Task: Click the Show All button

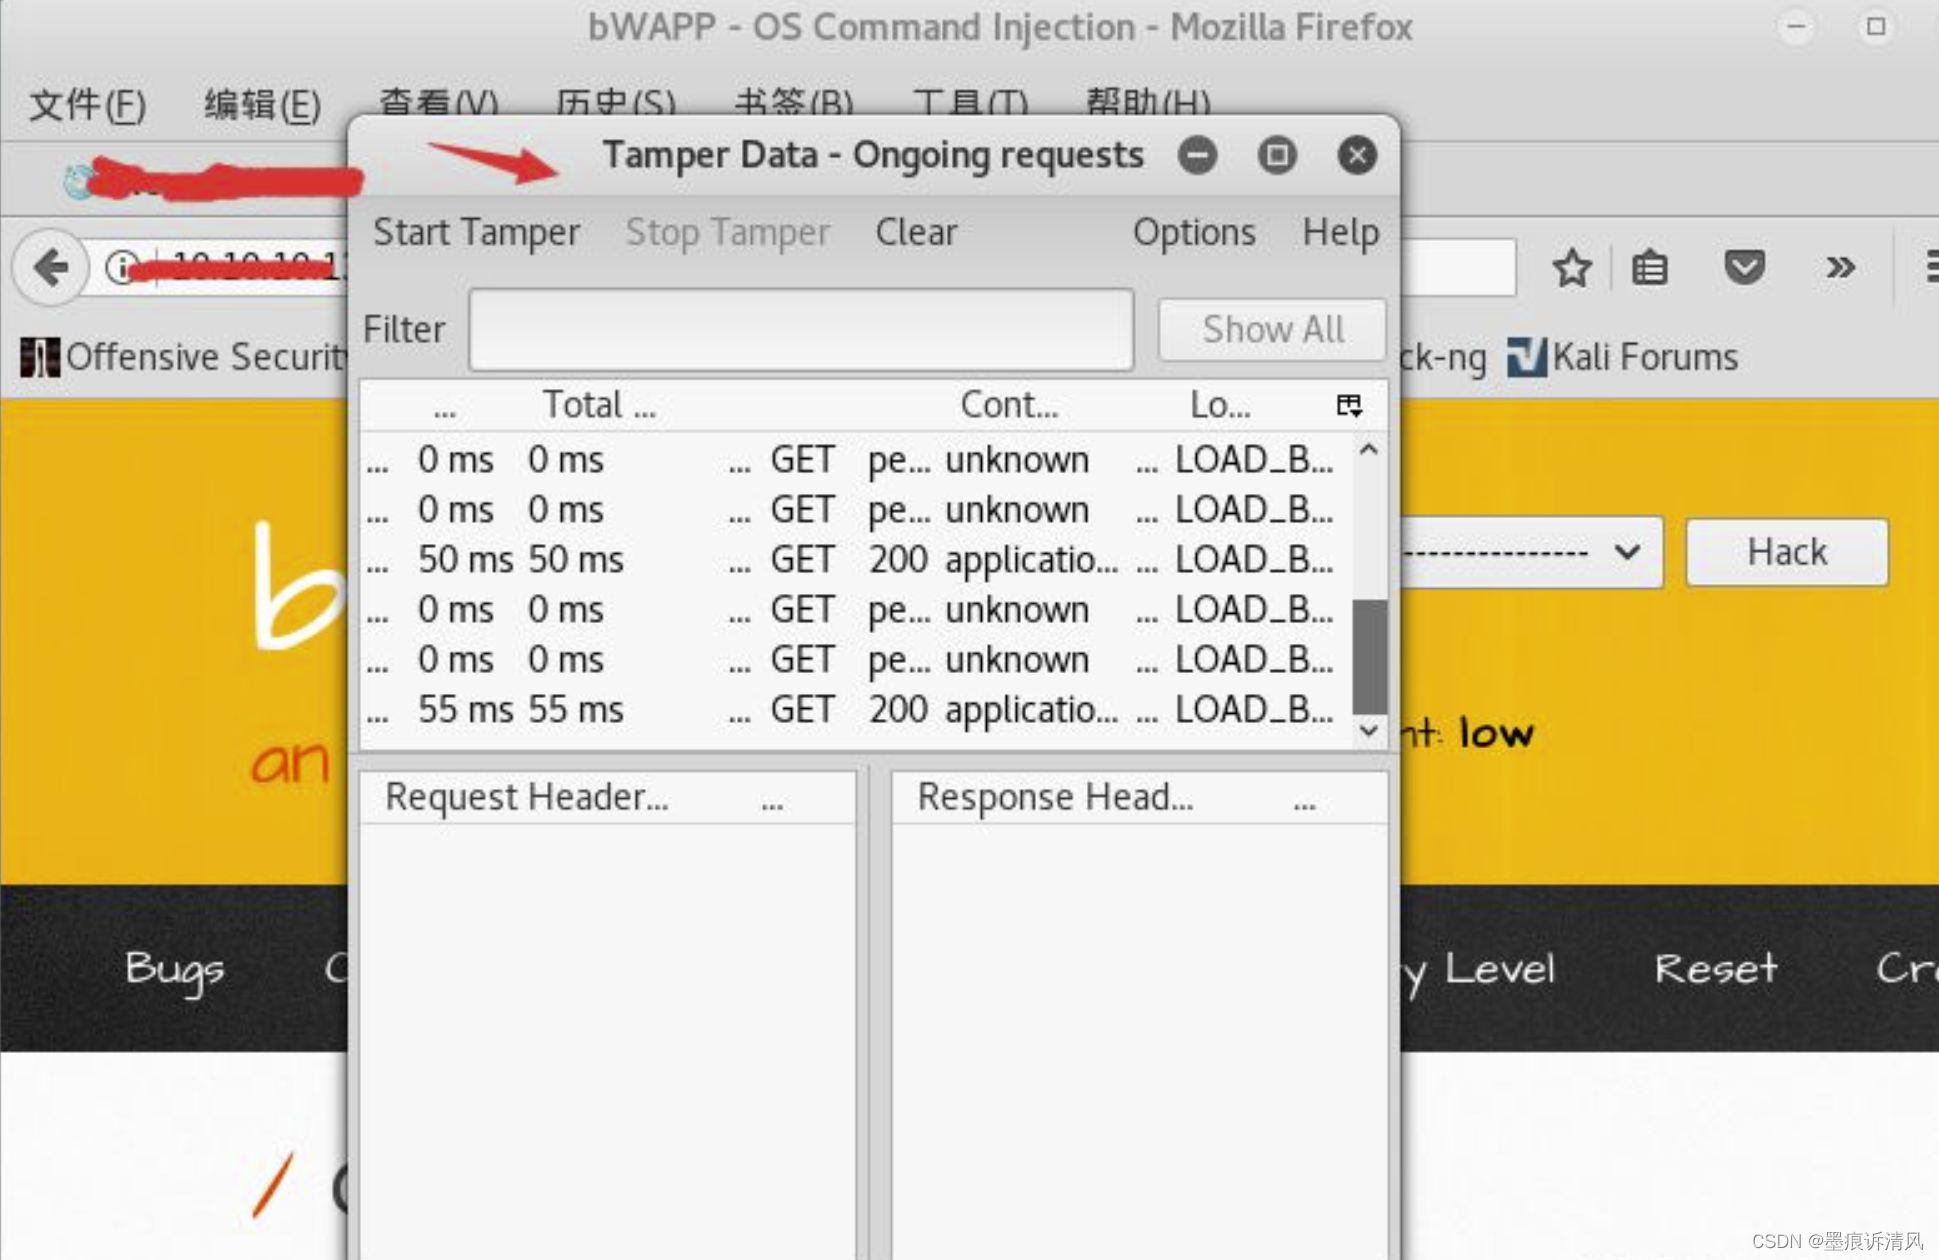Action: (1272, 329)
